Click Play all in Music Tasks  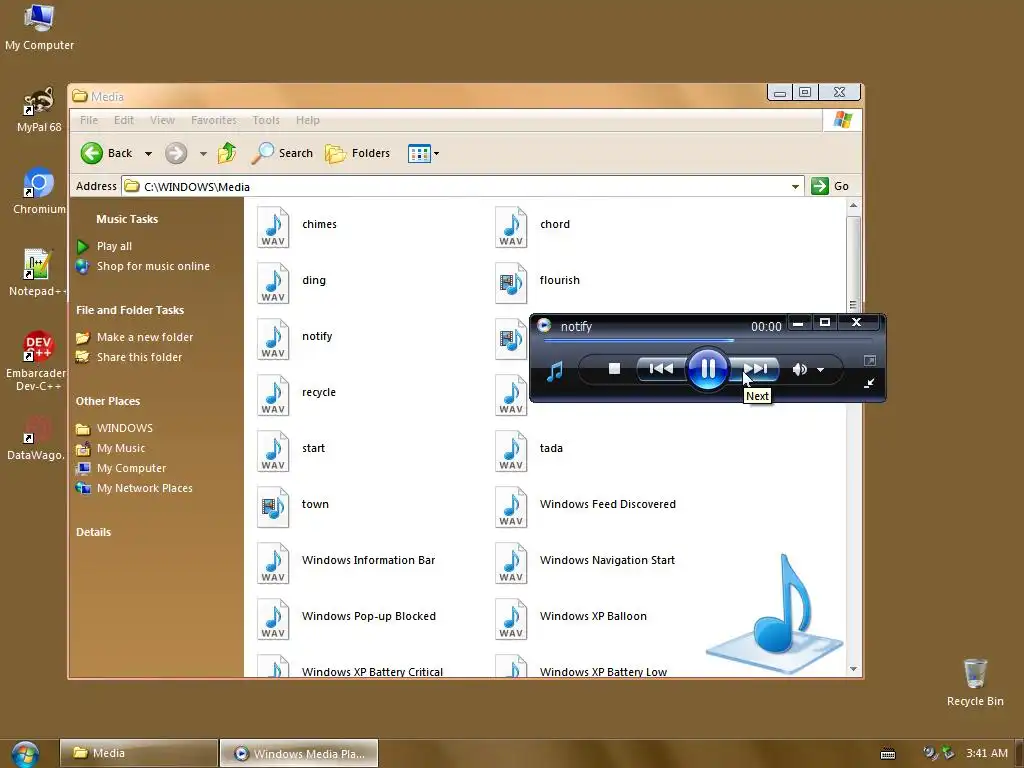[x=114, y=246]
